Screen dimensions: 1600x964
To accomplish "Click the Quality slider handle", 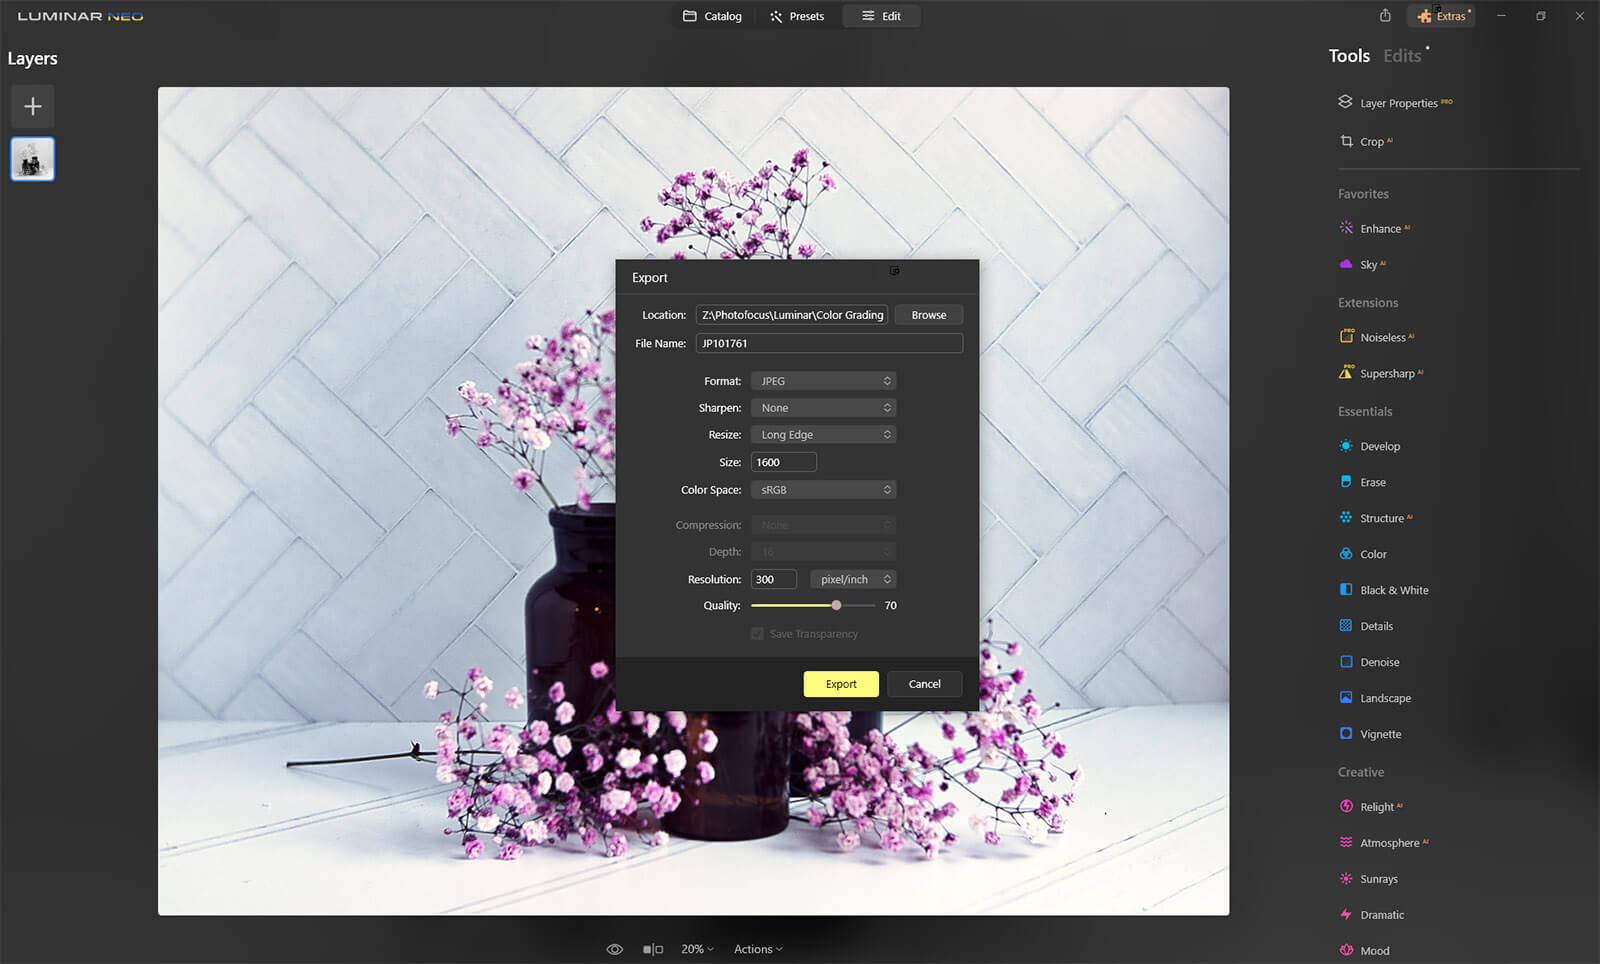I will click(836, 606).
